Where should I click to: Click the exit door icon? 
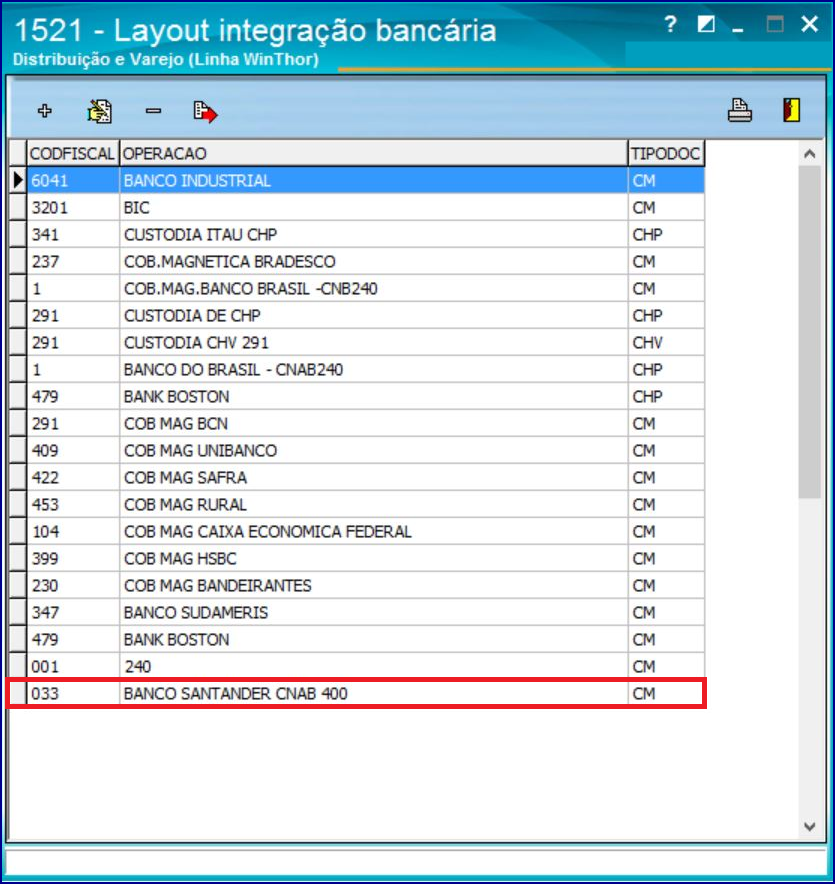pos(792,110)
